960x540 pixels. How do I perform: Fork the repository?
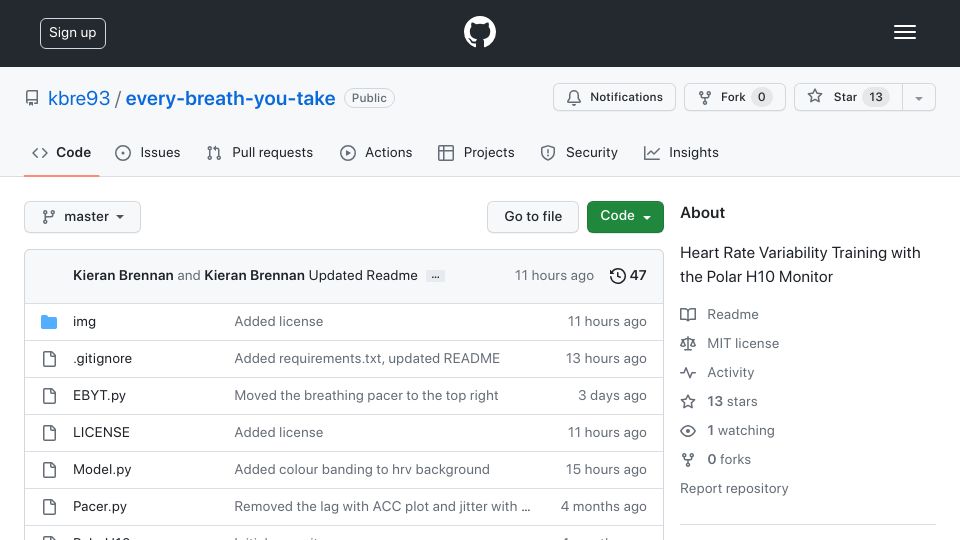[x=734, y=97]
